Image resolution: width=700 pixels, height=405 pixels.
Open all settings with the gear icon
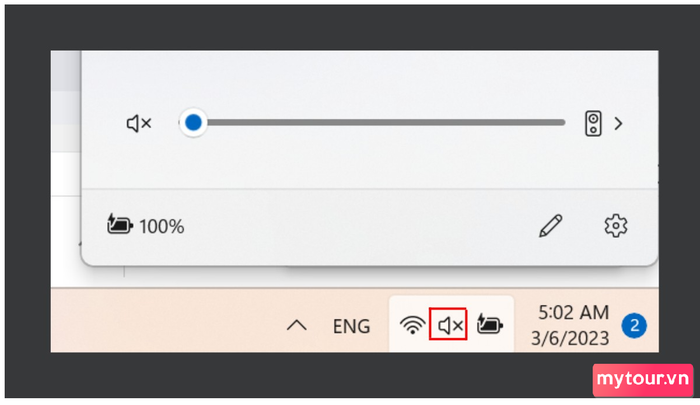pos(616,225)
